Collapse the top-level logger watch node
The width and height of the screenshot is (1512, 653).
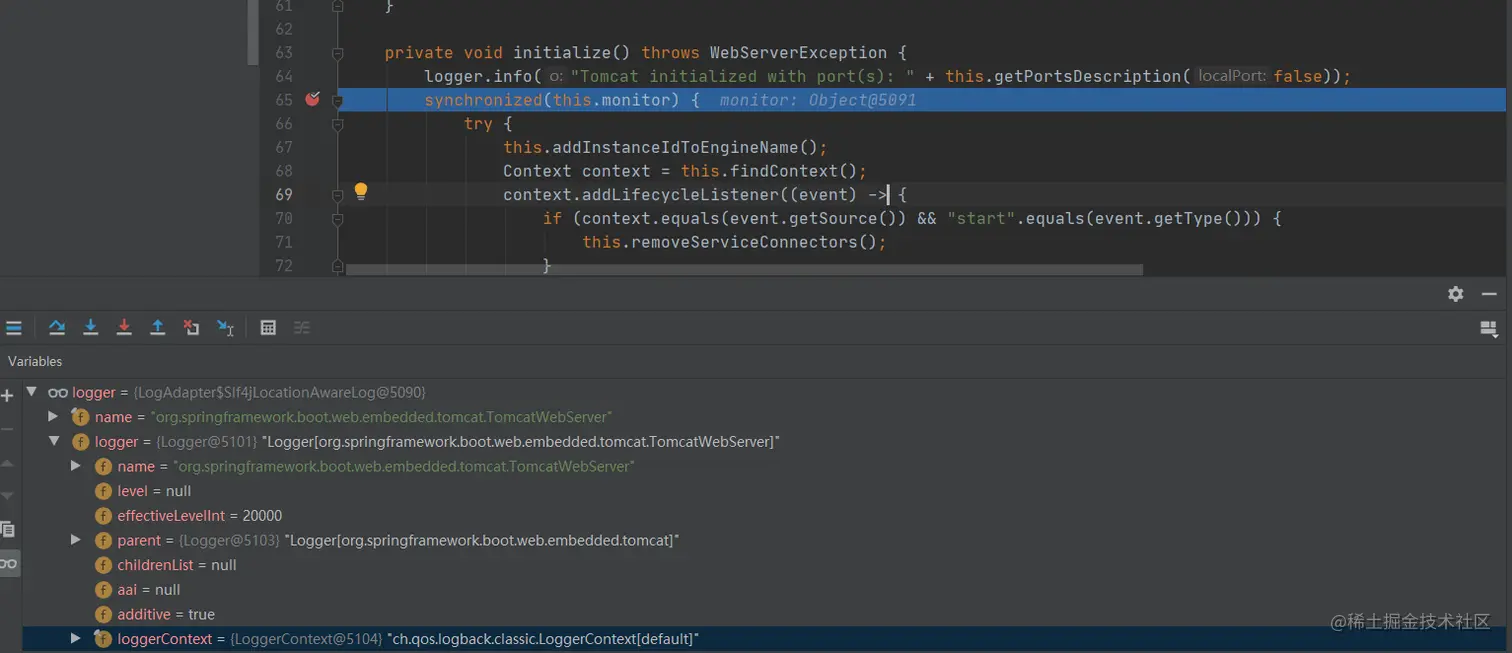tap(31, 392)
